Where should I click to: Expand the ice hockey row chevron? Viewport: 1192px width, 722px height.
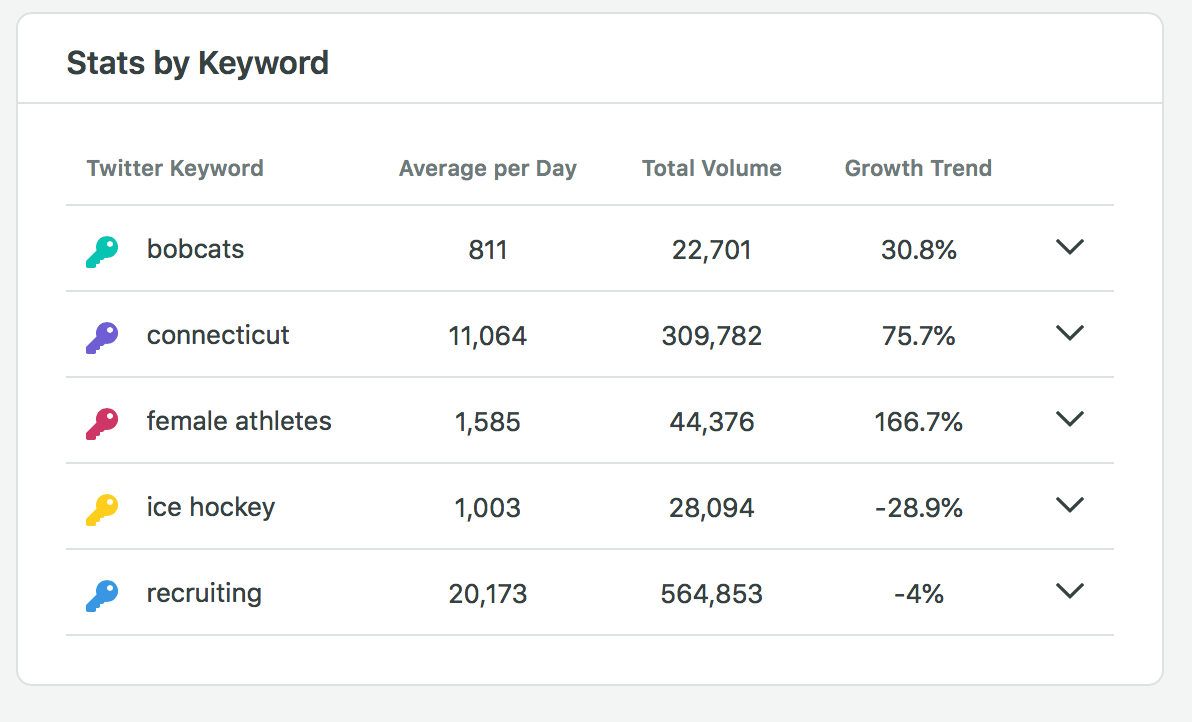[1070, 506]
